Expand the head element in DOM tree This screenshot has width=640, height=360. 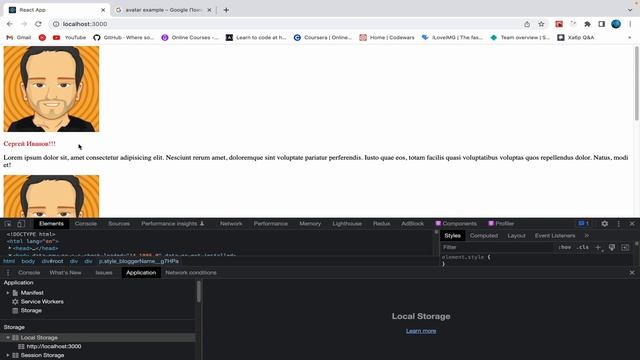coord(10,248)
